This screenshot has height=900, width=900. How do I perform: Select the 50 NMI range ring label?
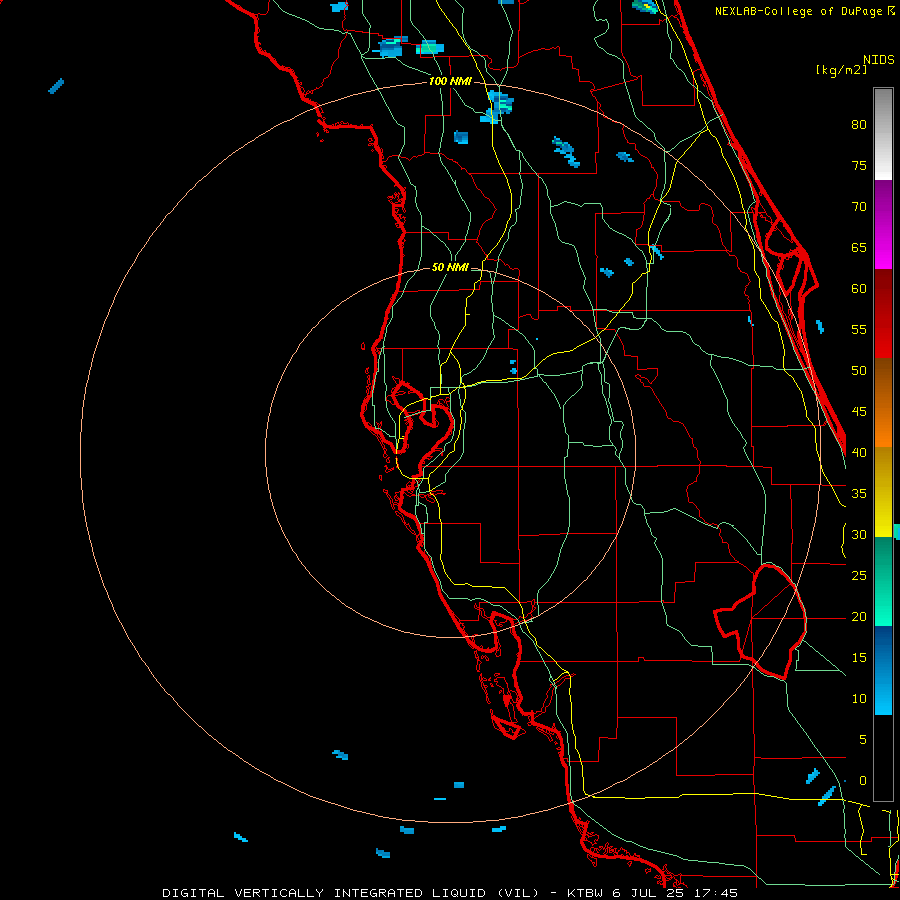(x=450, y=267)
